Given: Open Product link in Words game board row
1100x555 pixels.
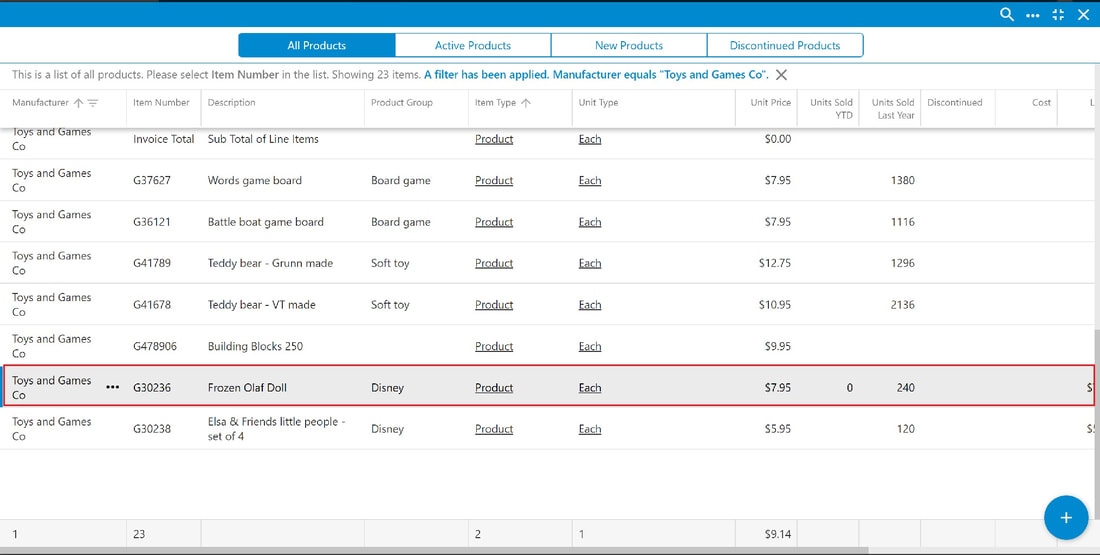Looking at the screenshot, I should point(494,180).
